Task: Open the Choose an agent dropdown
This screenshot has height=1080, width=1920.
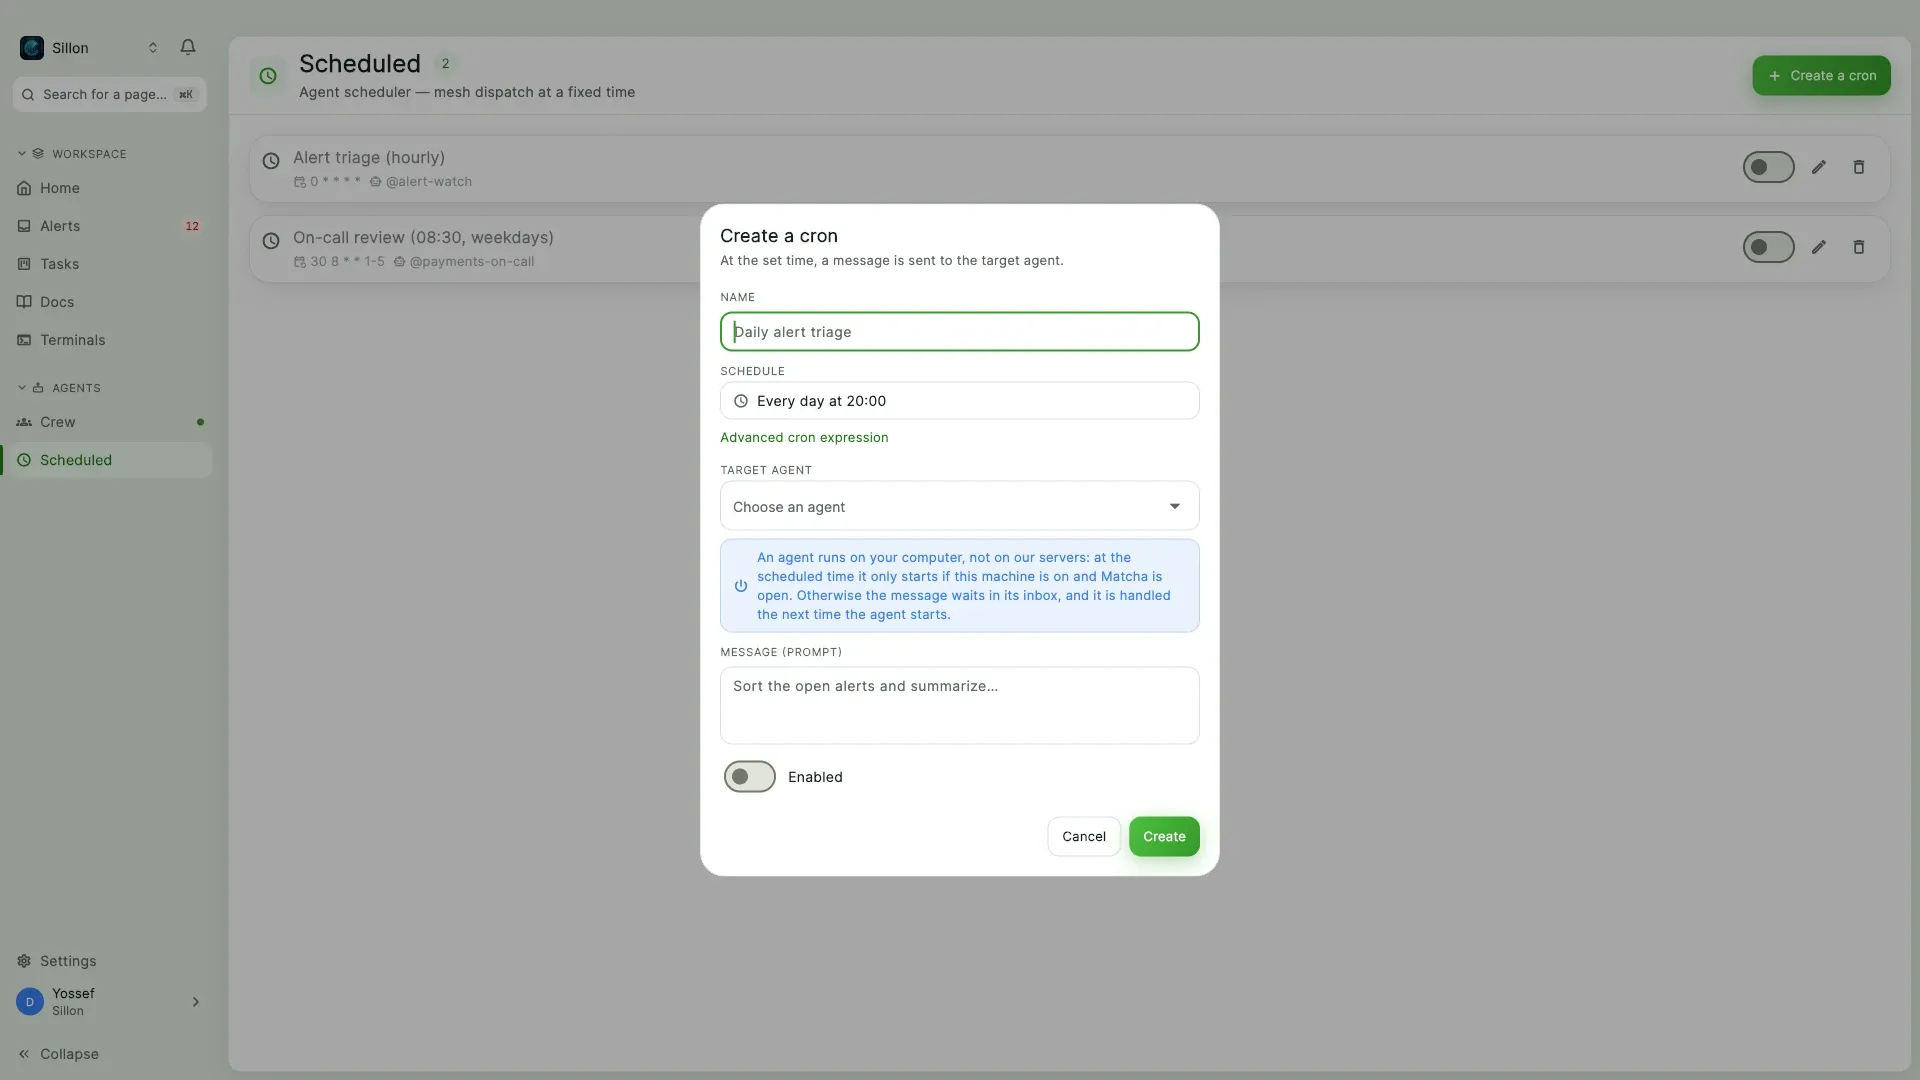Action: (959, 507)
